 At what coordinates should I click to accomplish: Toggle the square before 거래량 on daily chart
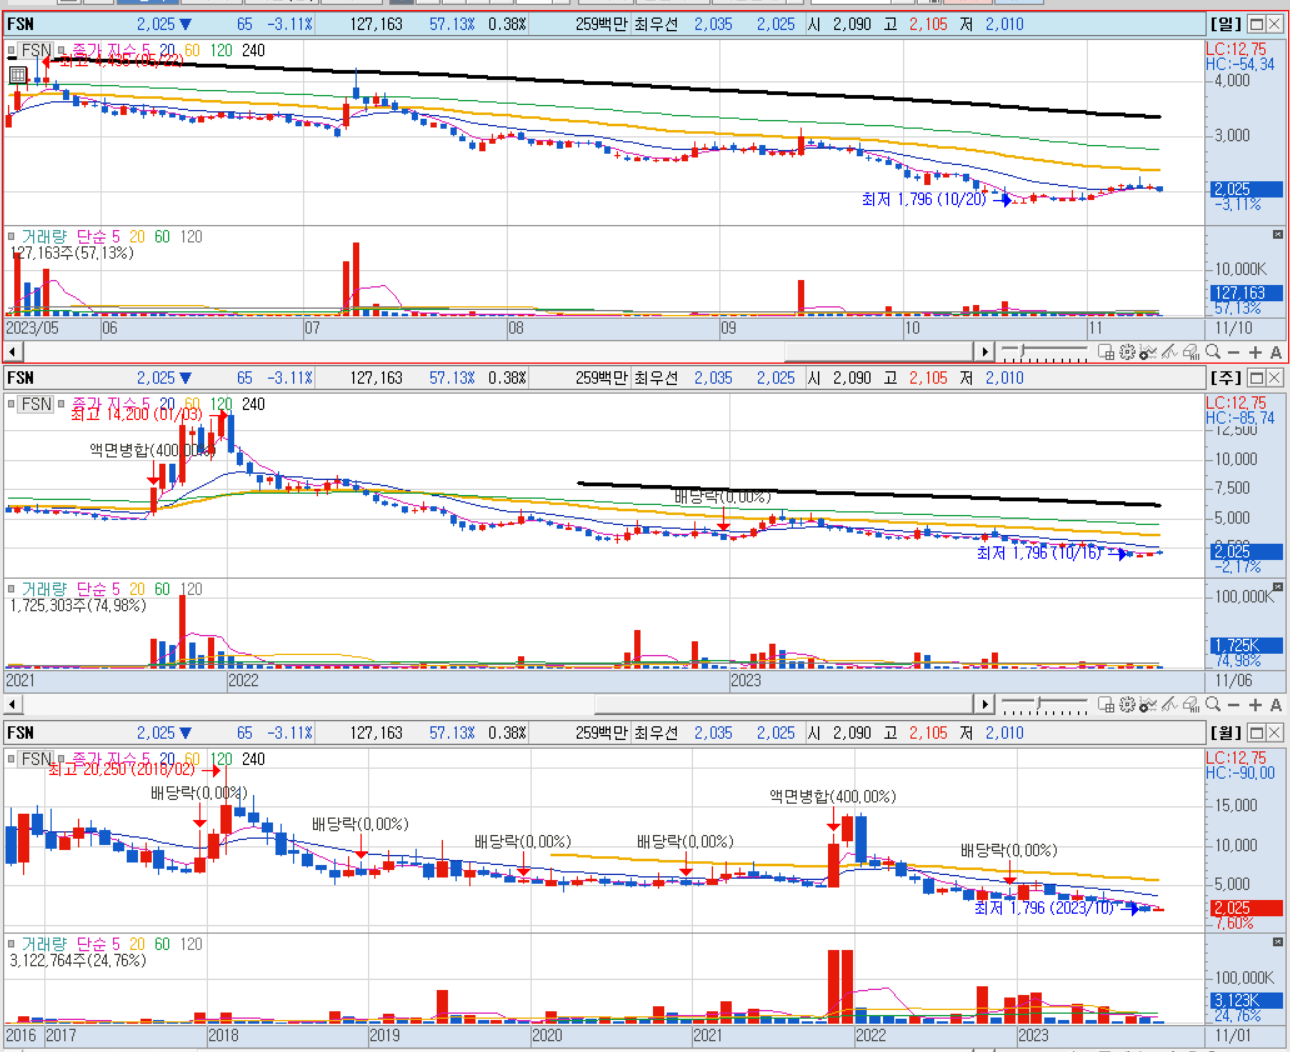click(x=12, y=237)
